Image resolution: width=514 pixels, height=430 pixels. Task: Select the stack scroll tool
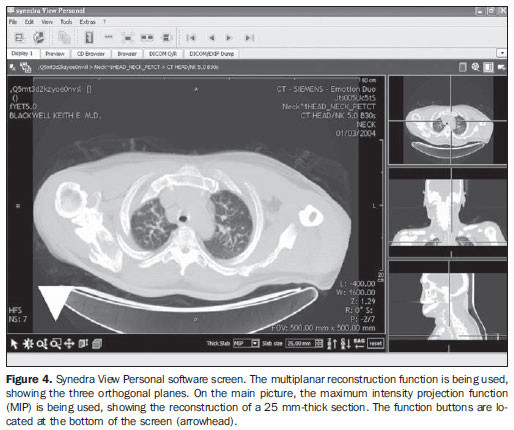[x=83, y=344]
